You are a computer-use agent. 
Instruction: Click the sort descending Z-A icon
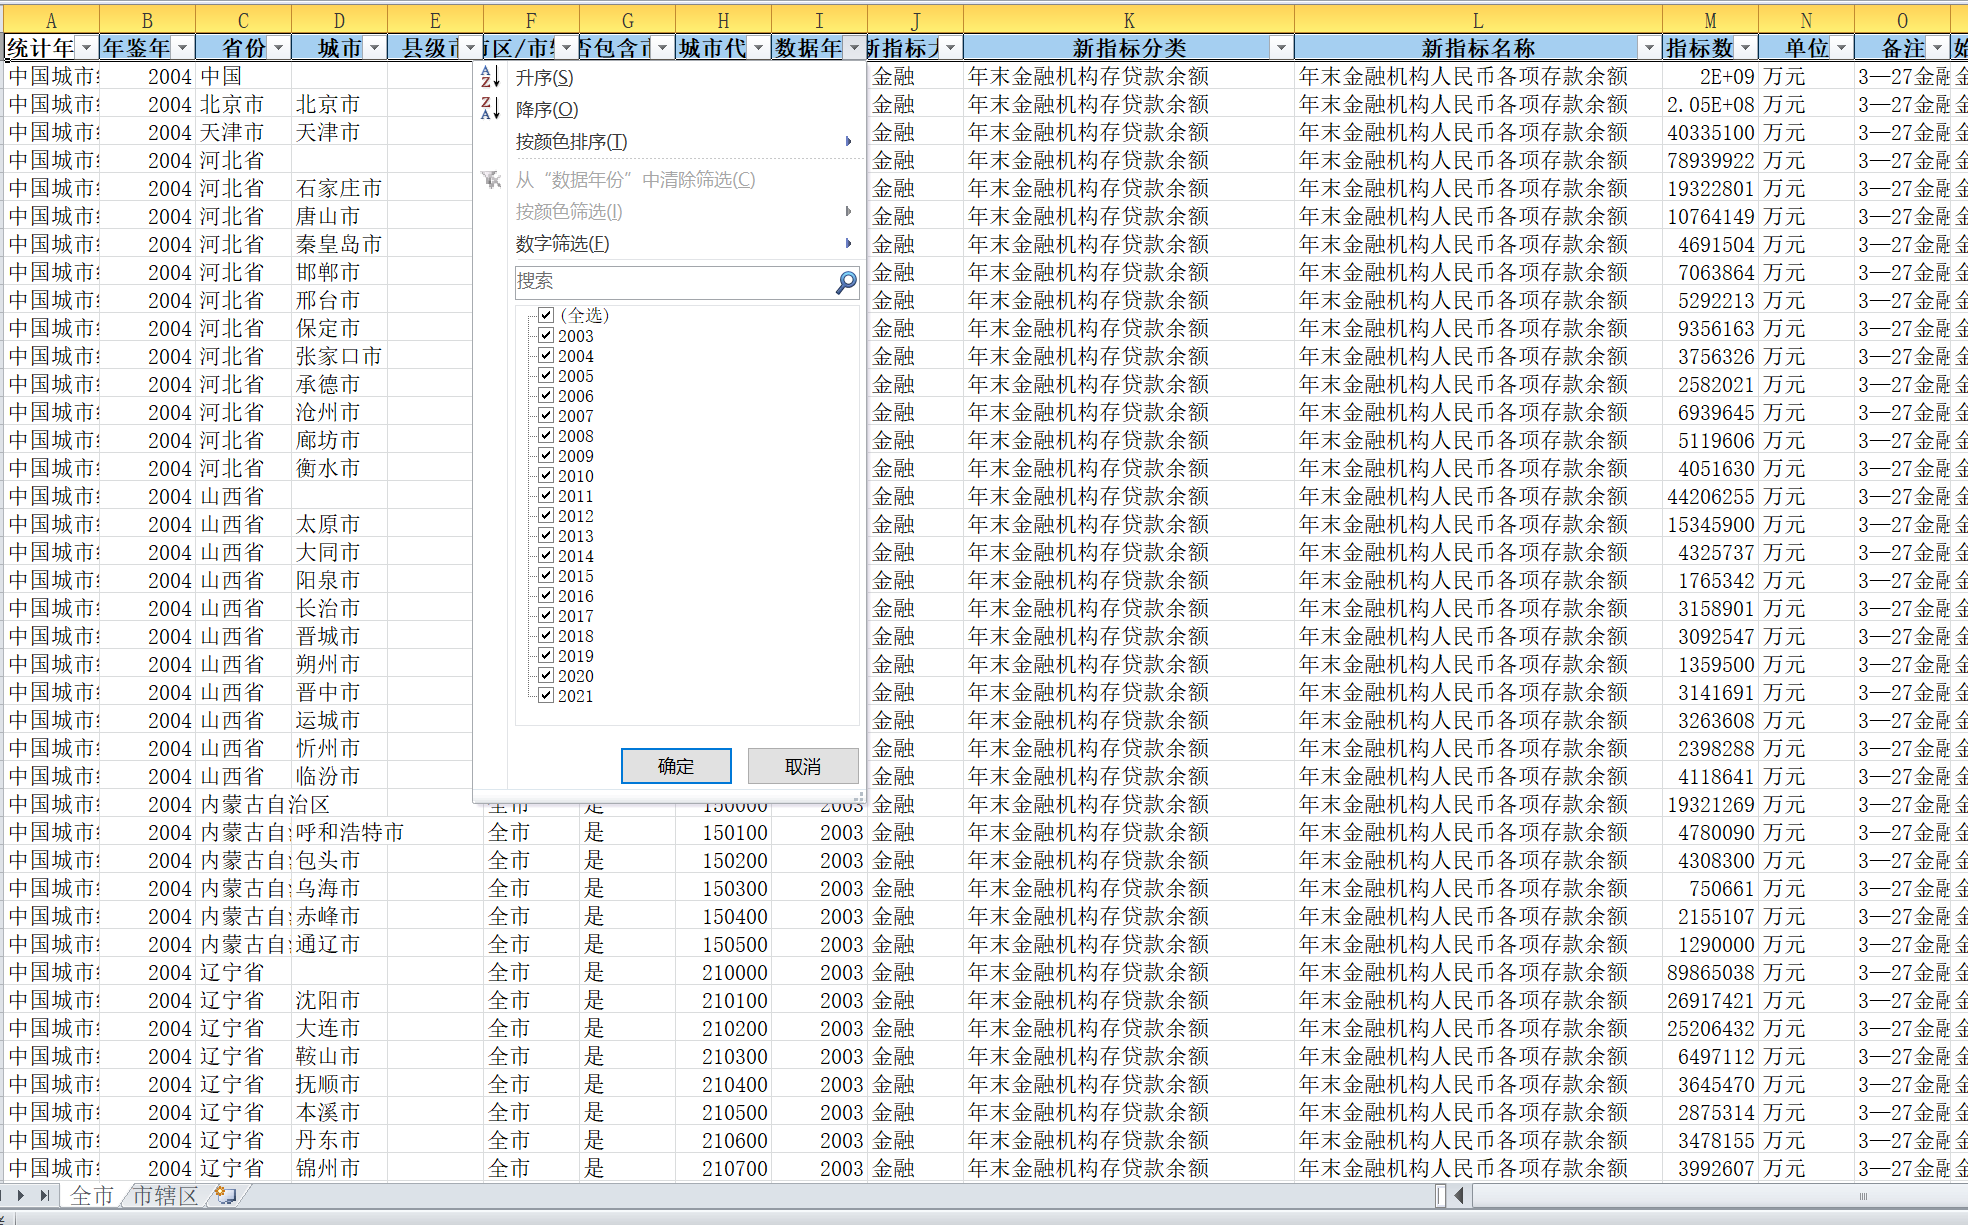point(490,109)
